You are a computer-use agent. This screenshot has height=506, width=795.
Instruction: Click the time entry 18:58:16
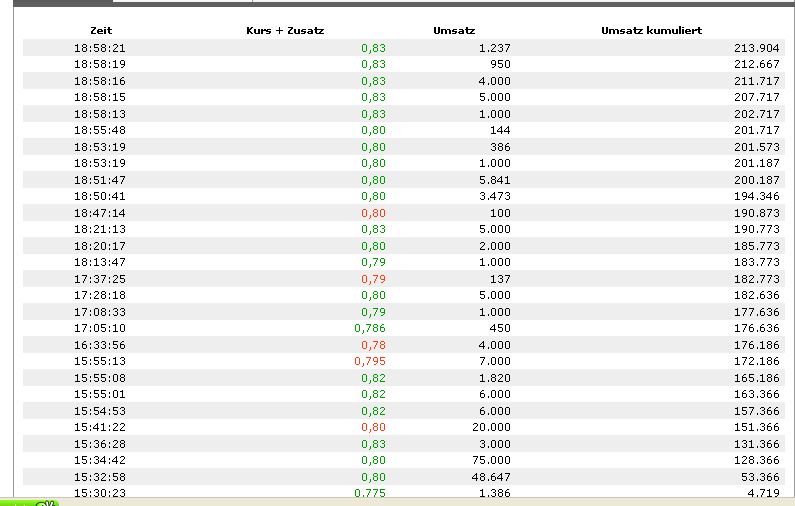(100, 81)
